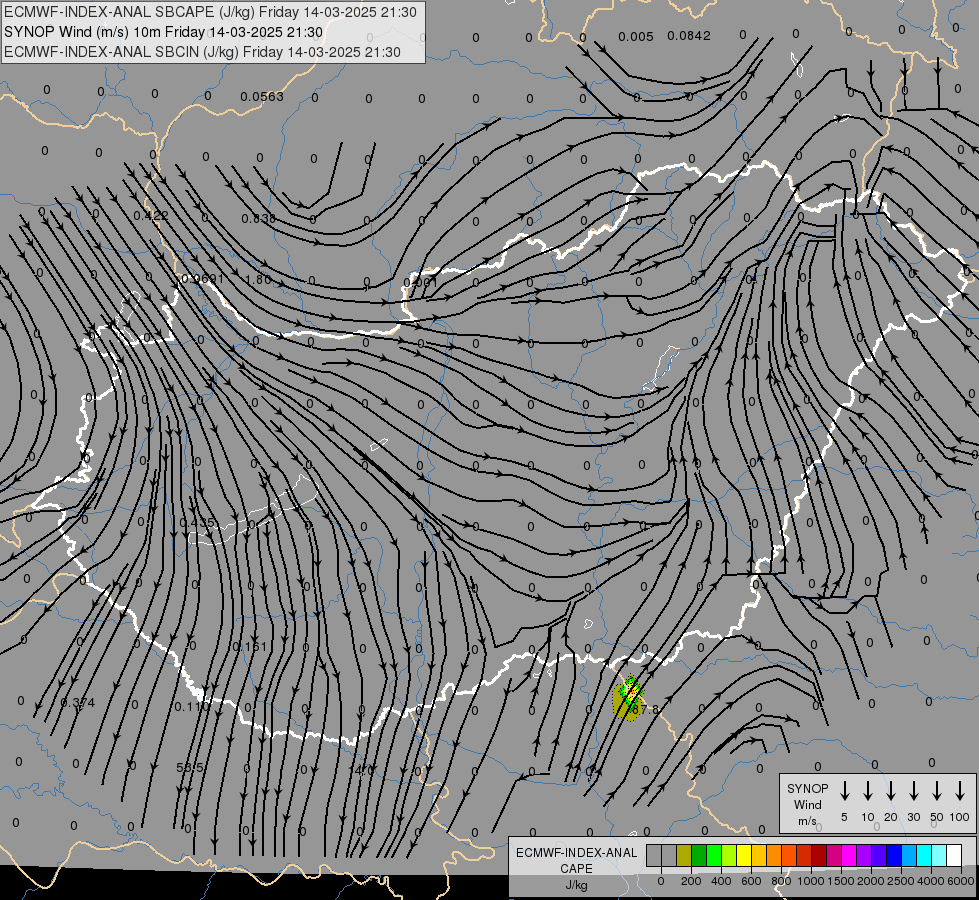The width and height of the screenshot is (979, 900).
Task: Click the 1000 tick label on CAPE scale
Action: click(x=810, y=881)
